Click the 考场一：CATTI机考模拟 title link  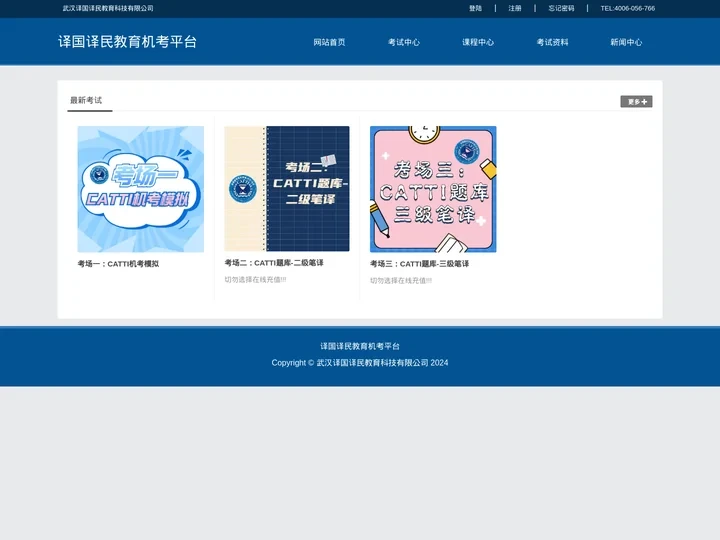click(118, 264)
